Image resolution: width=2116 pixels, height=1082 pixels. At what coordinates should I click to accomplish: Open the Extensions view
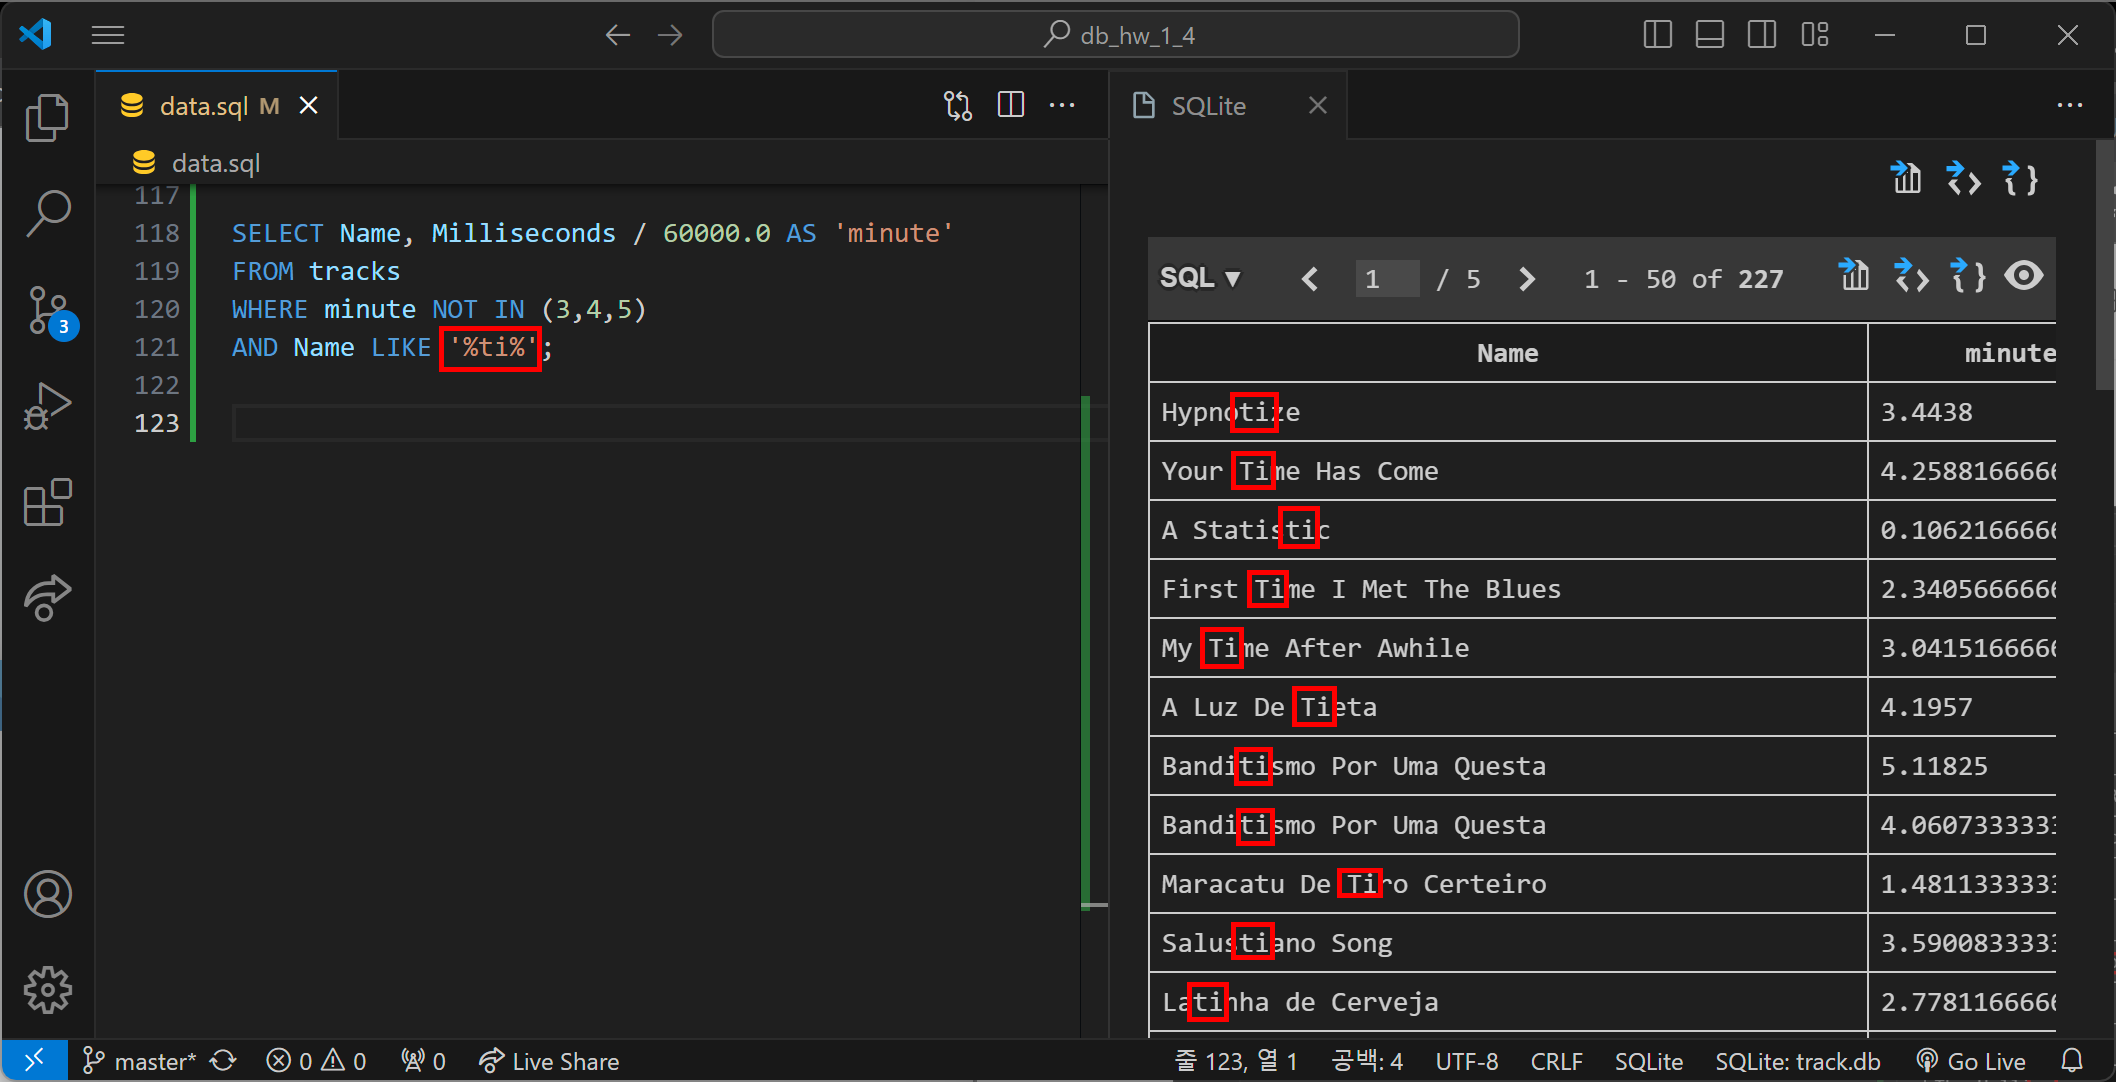point(47,502)
